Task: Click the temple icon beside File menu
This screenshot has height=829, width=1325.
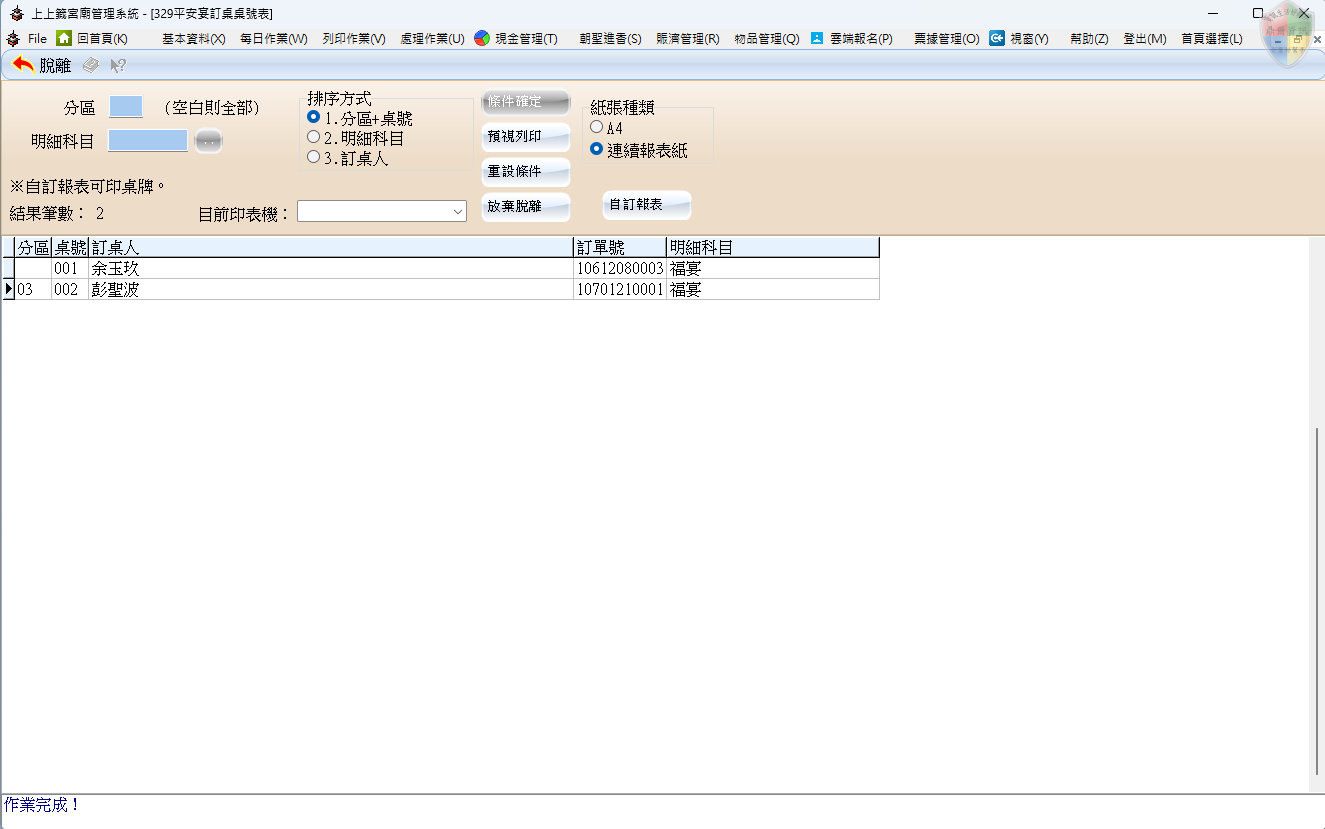Action: (13, 39)
